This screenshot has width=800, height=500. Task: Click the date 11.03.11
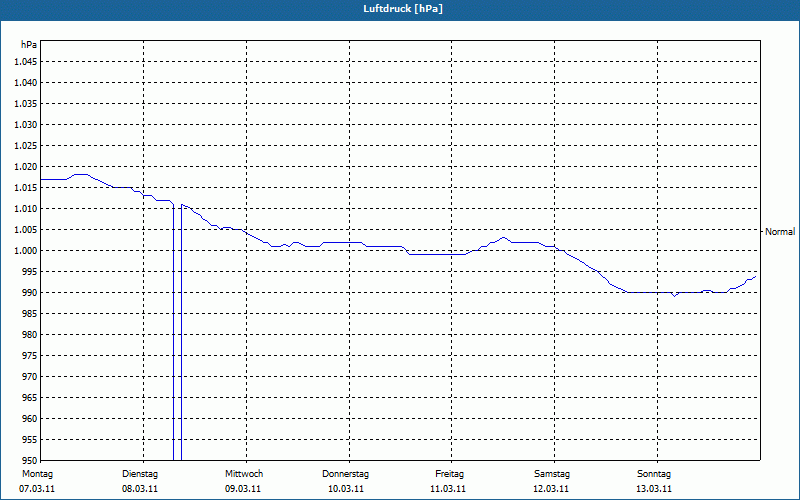coord(448,489)
